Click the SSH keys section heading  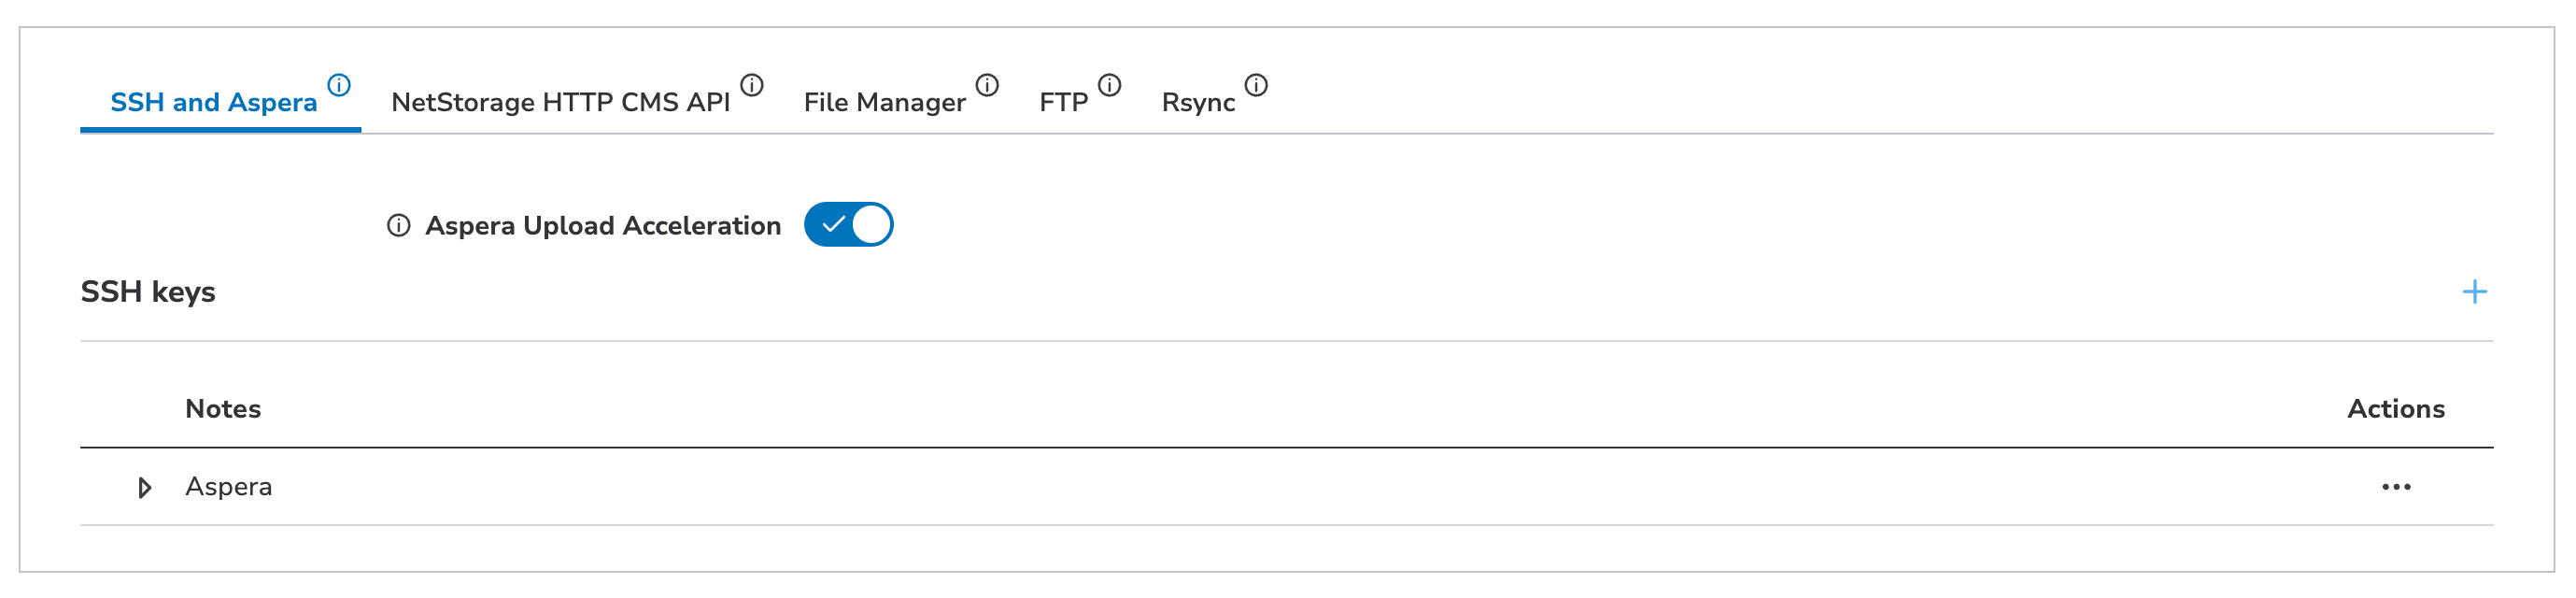click(x=148, y=292)
